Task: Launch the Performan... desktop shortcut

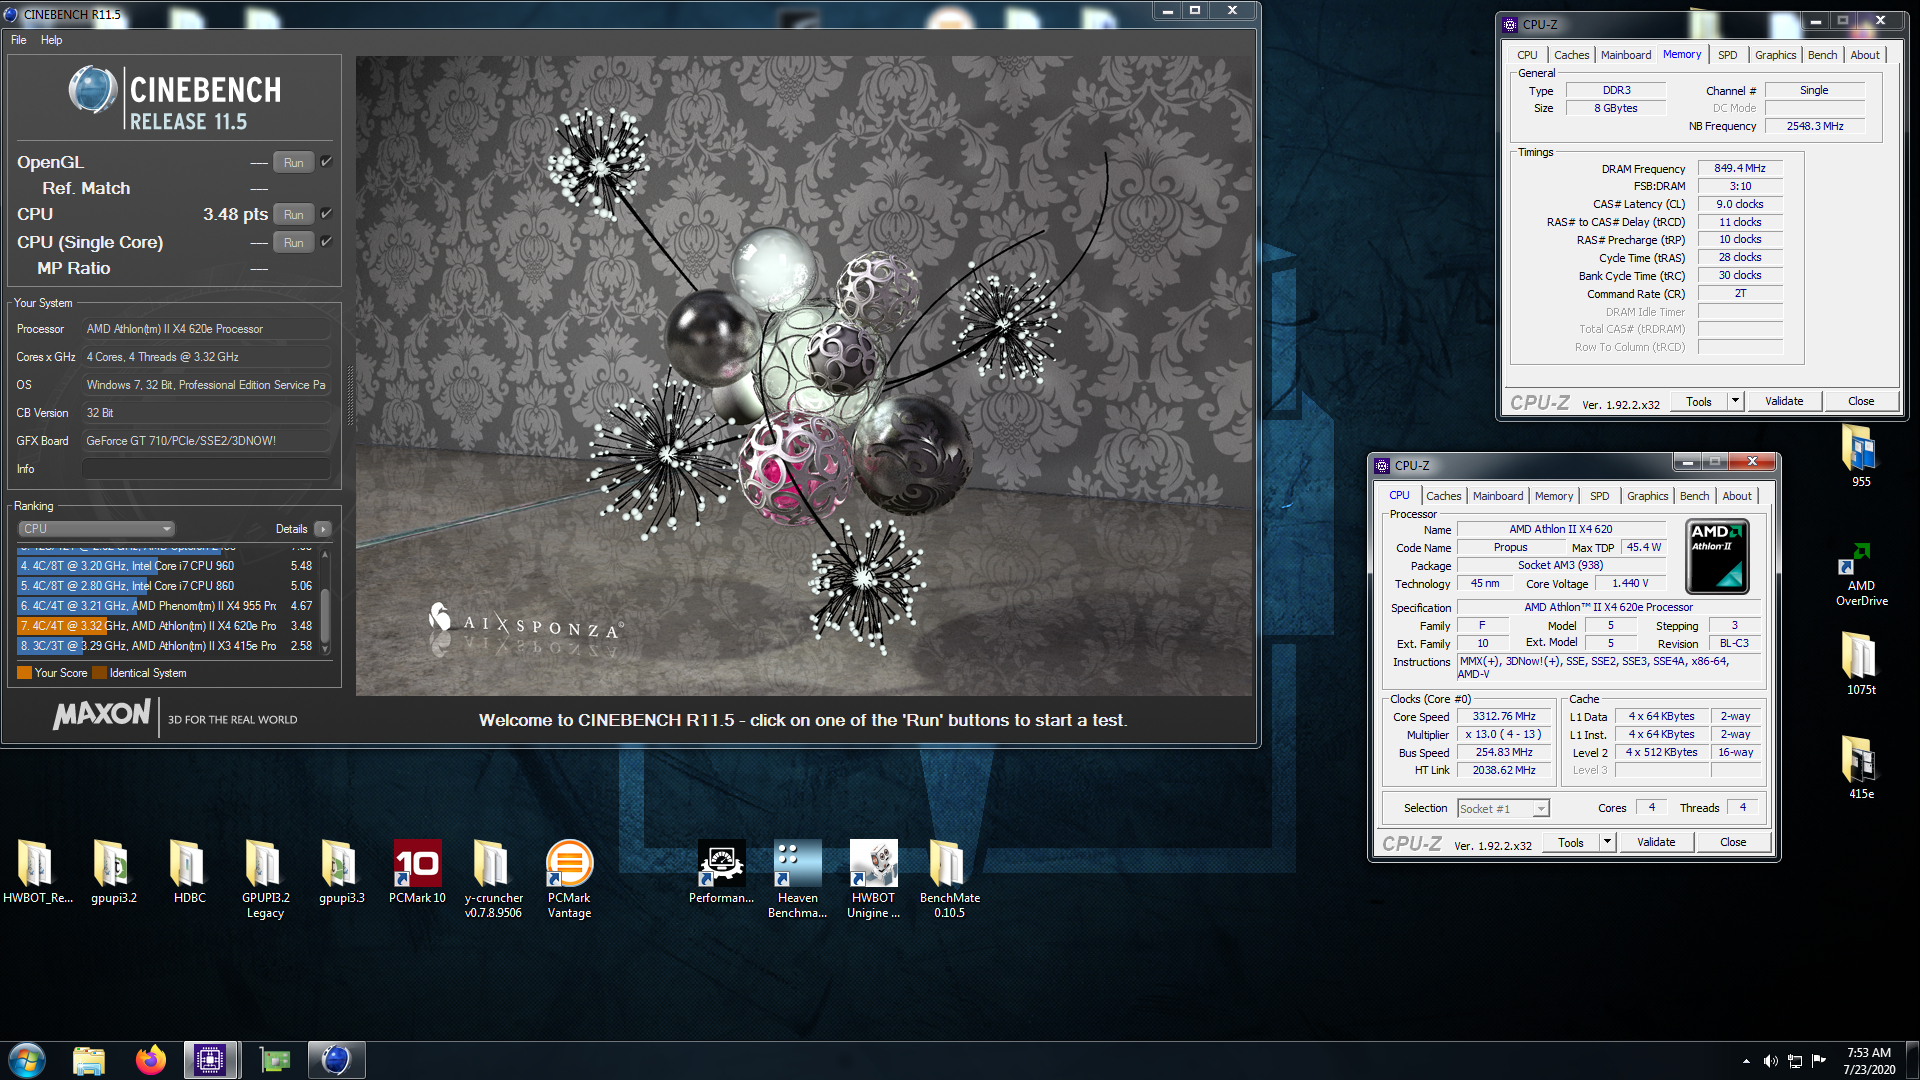Action: (x=721, y=872)
